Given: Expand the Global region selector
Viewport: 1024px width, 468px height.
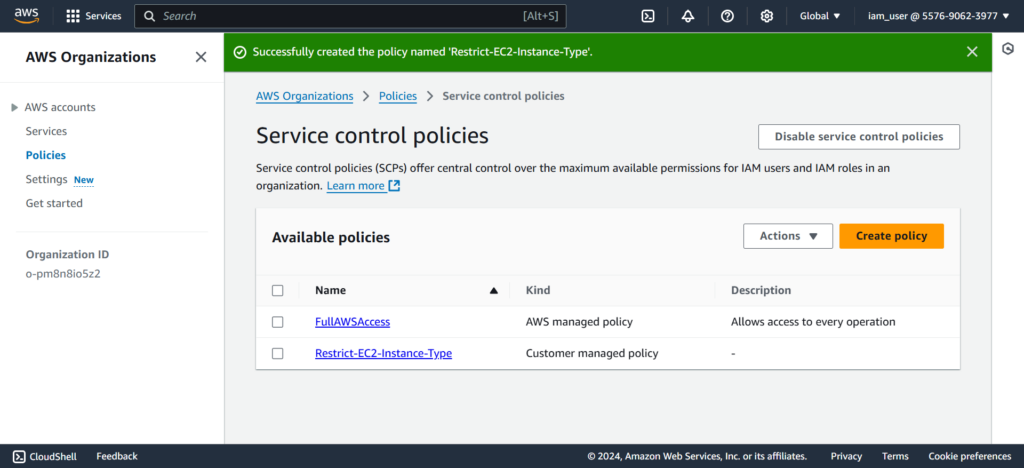Looking at the screenshot, I should pyautogui.click(x=820, y=16).
